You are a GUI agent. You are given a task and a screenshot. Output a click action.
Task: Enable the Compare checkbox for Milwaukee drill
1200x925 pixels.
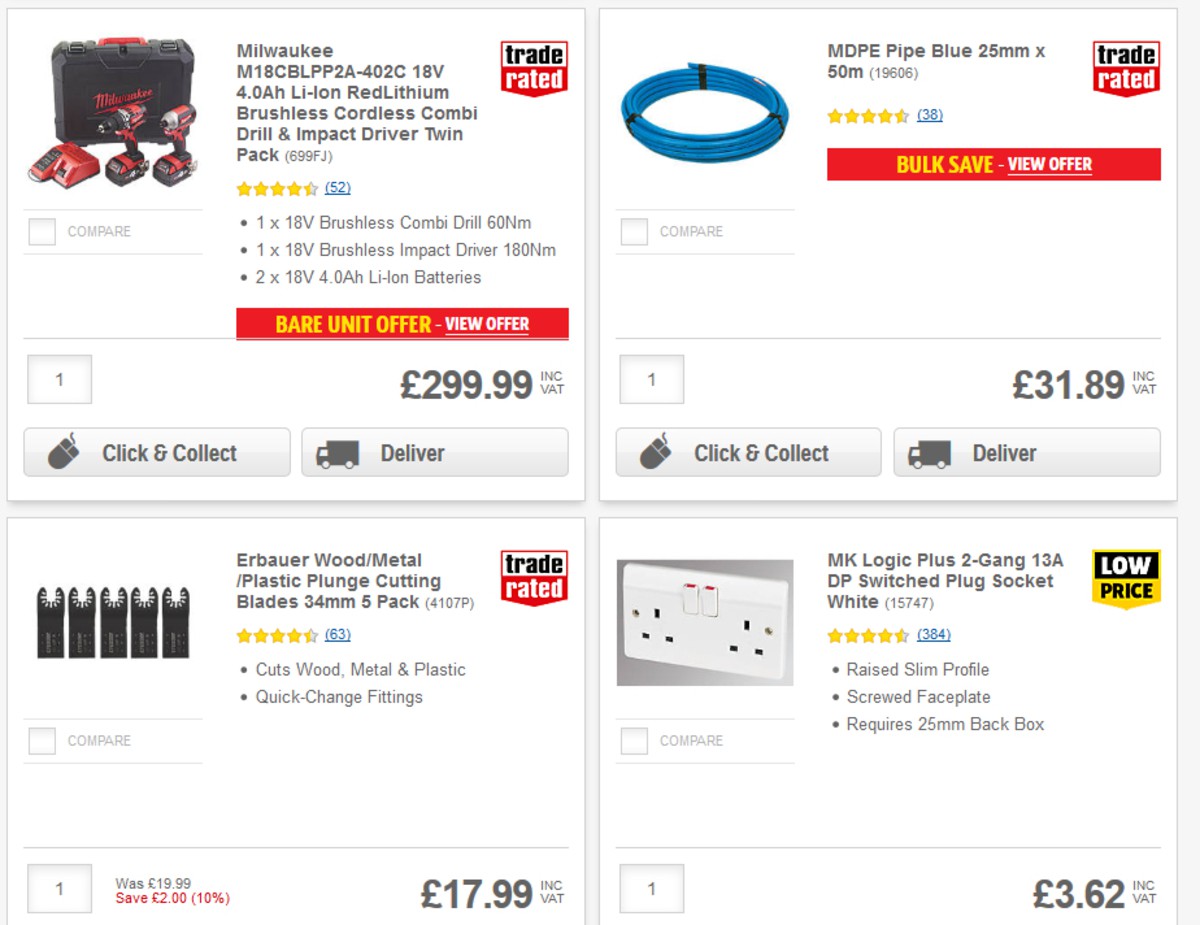[x=41, y=231]
